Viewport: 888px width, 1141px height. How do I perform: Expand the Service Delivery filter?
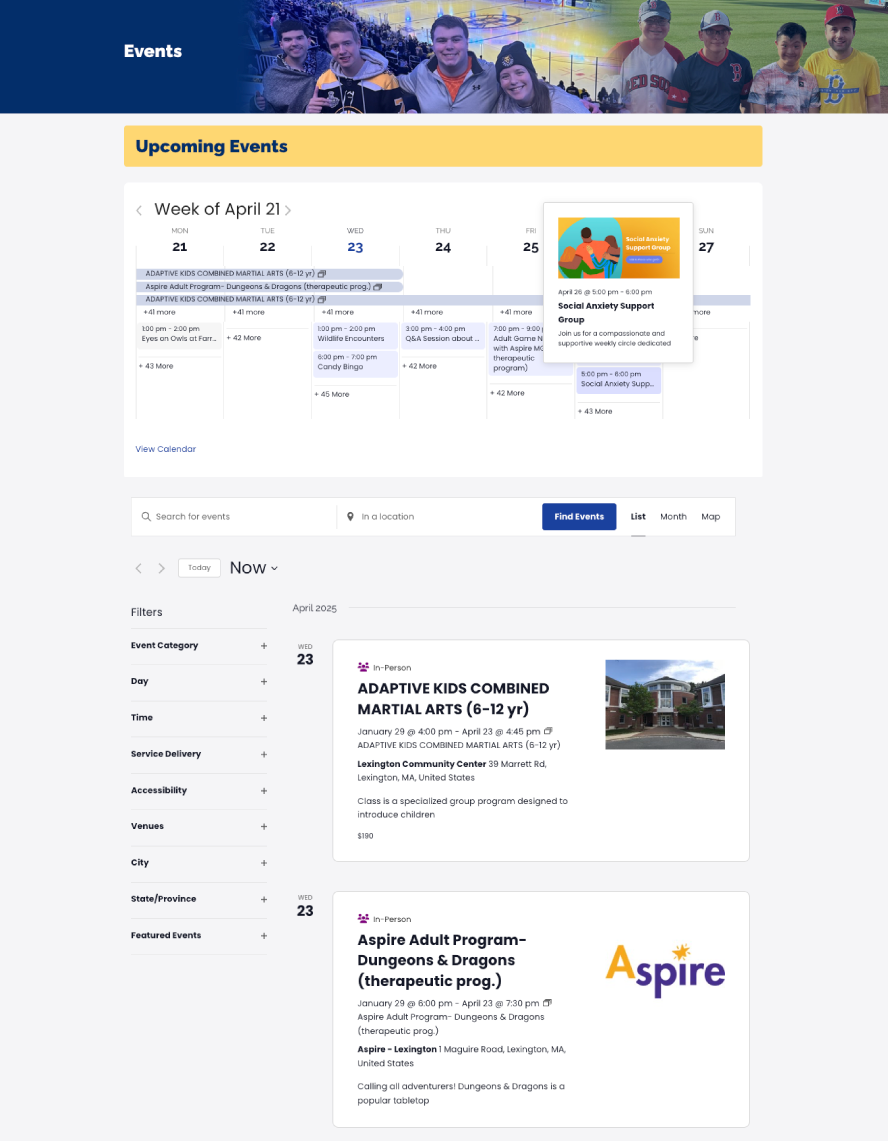(x=263, y=755)
